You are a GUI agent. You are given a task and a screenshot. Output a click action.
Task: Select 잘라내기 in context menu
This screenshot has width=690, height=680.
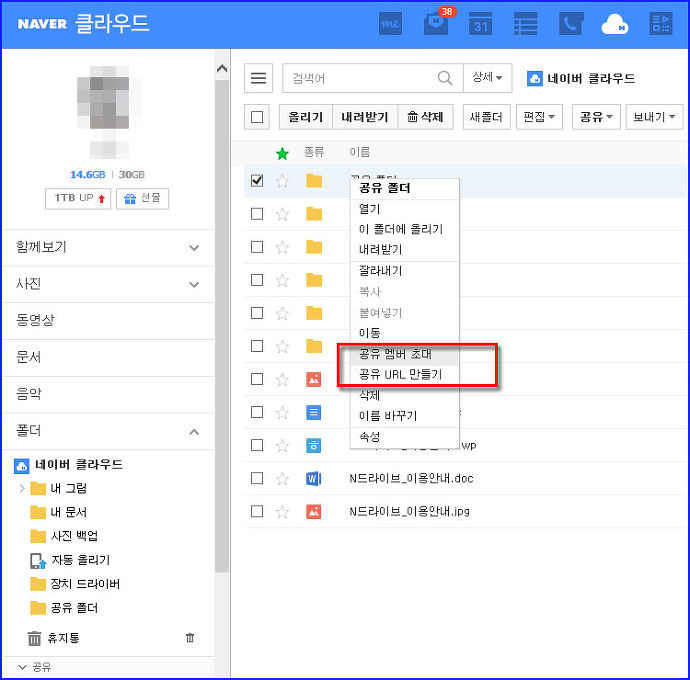381,271
